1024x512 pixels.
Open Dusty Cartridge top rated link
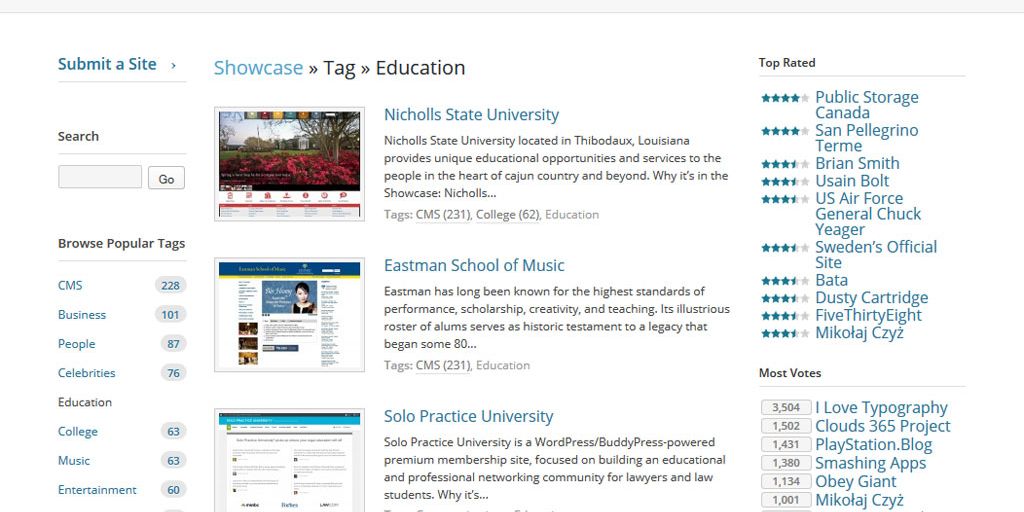[872, 298]
